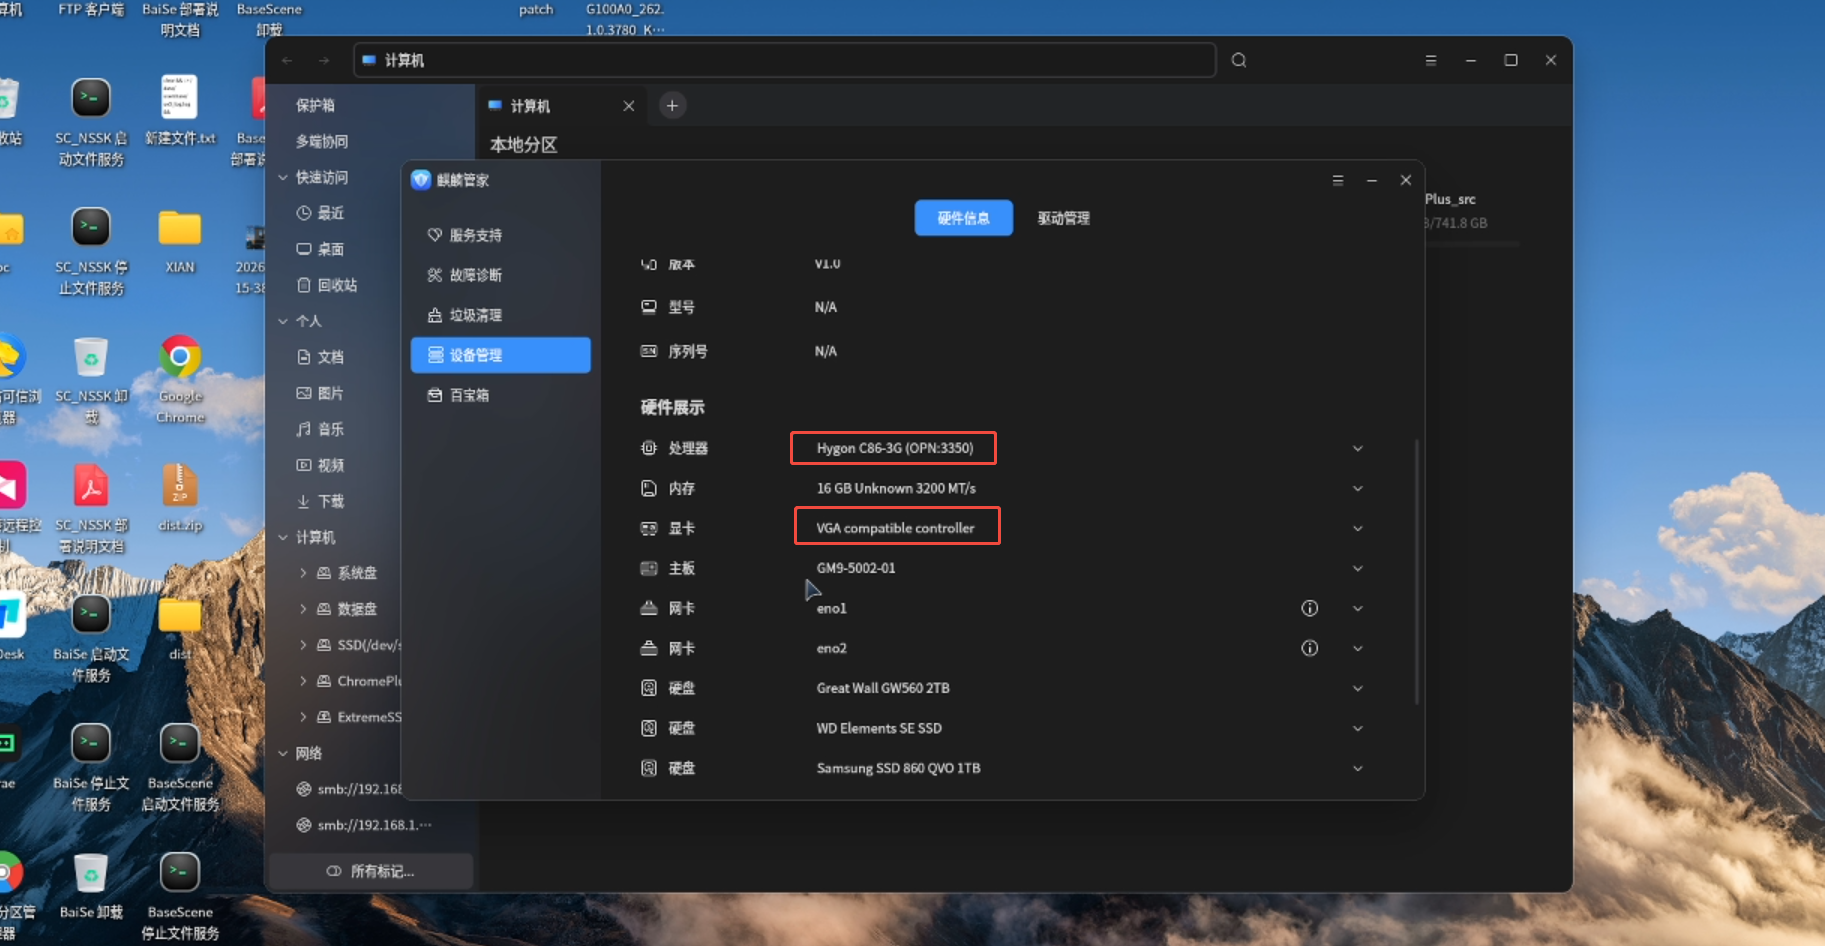The height and width of the screenshot is (946, 1825).
Task: Click the 显卡 graphics card icon
Action: [x=649, y=528]
